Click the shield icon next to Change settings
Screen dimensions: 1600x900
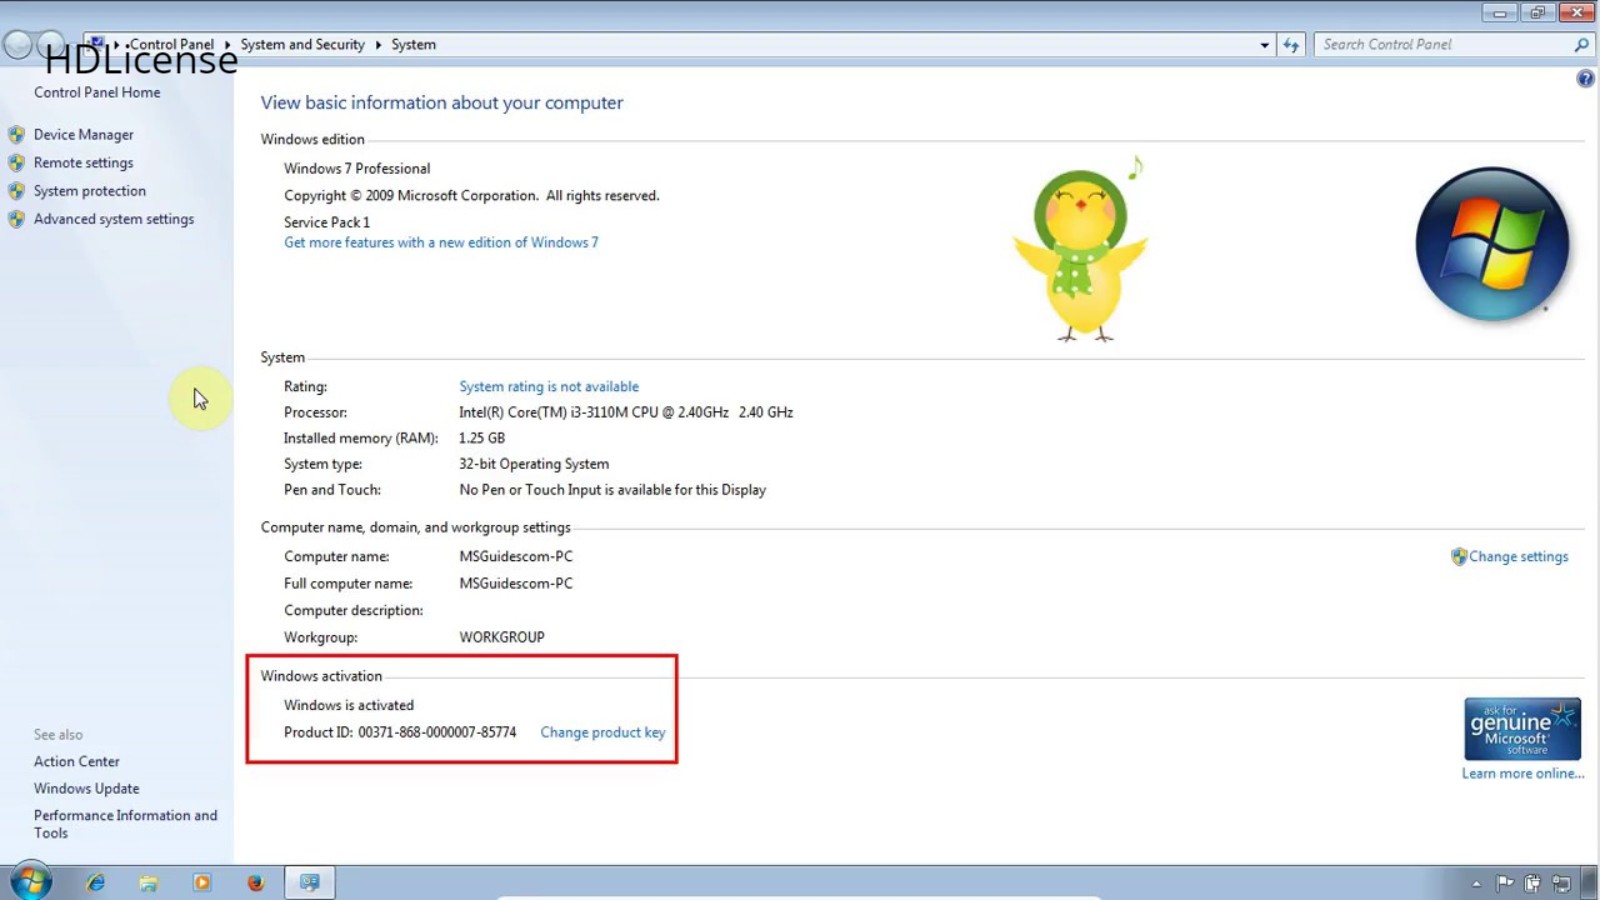pyautogui.click(x=1459, y=556)
